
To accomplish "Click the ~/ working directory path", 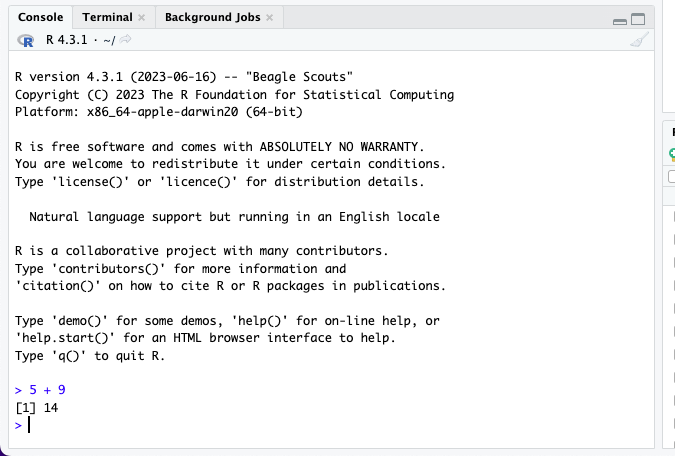I will coord(109,40).
